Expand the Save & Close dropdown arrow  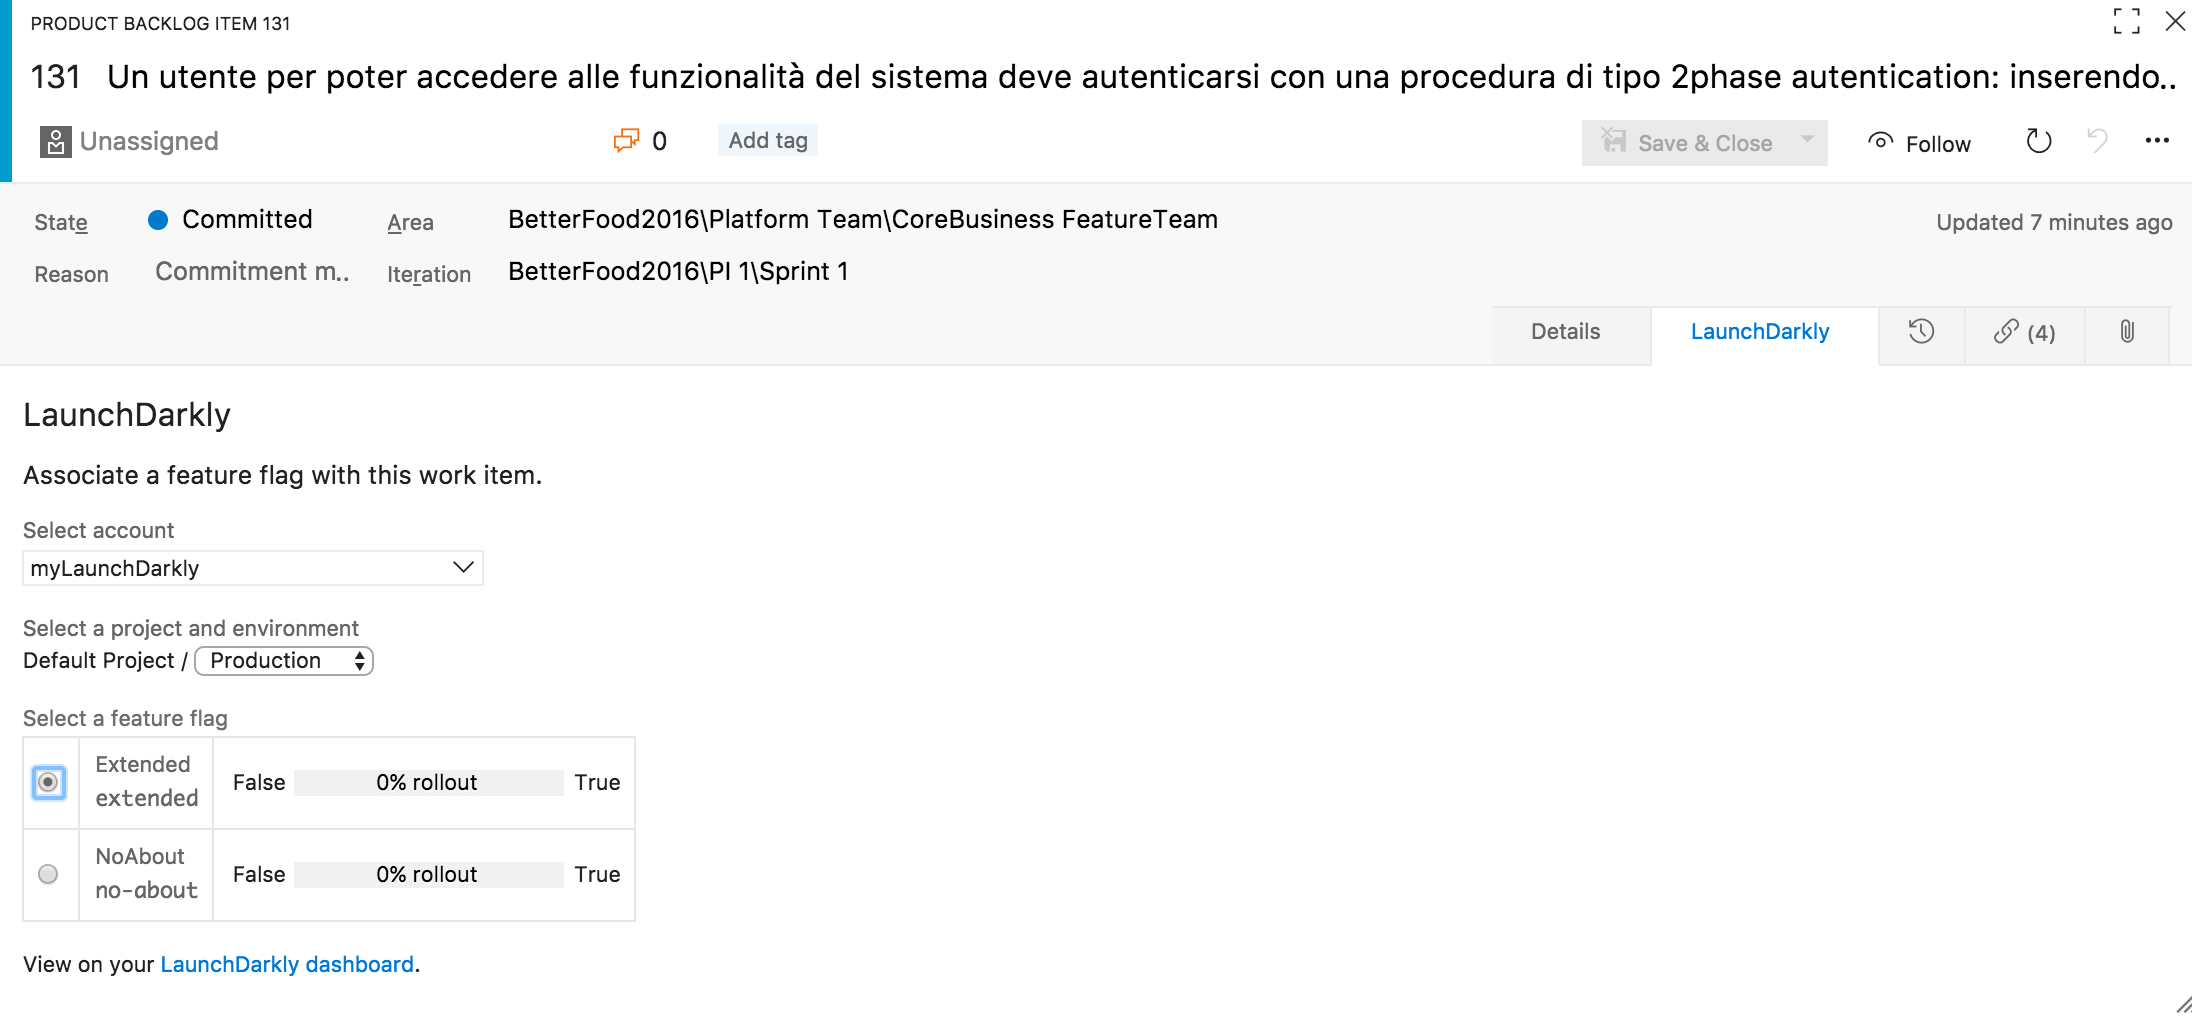[x=1807, y=141]
